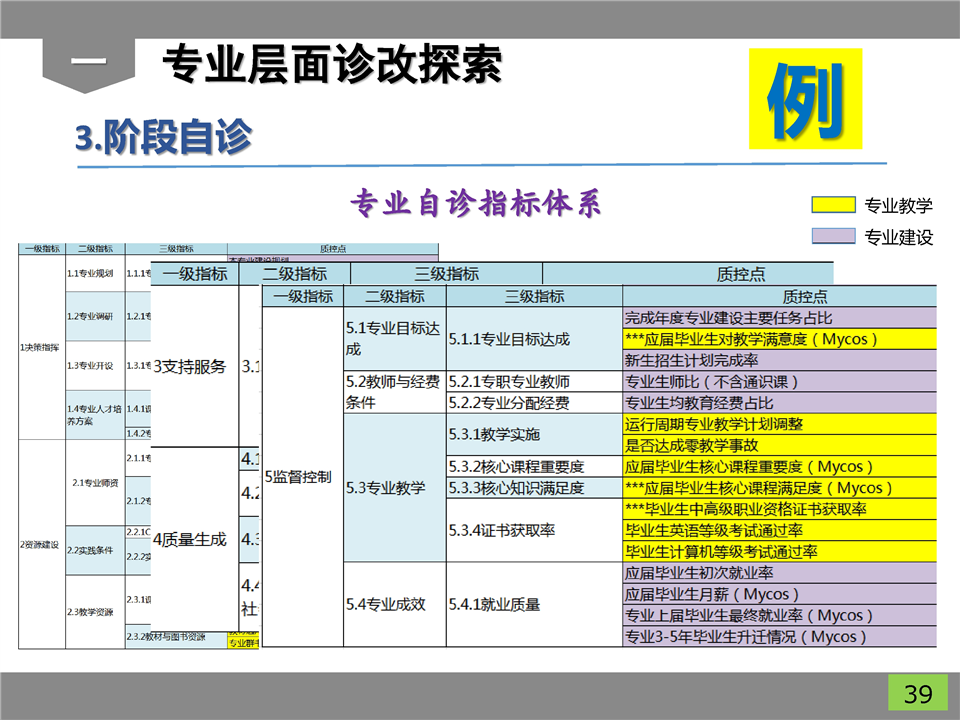Viewport: 960px width, 720px height.
Task: Click the 5.4专业成效 cell
Action: 395,605
